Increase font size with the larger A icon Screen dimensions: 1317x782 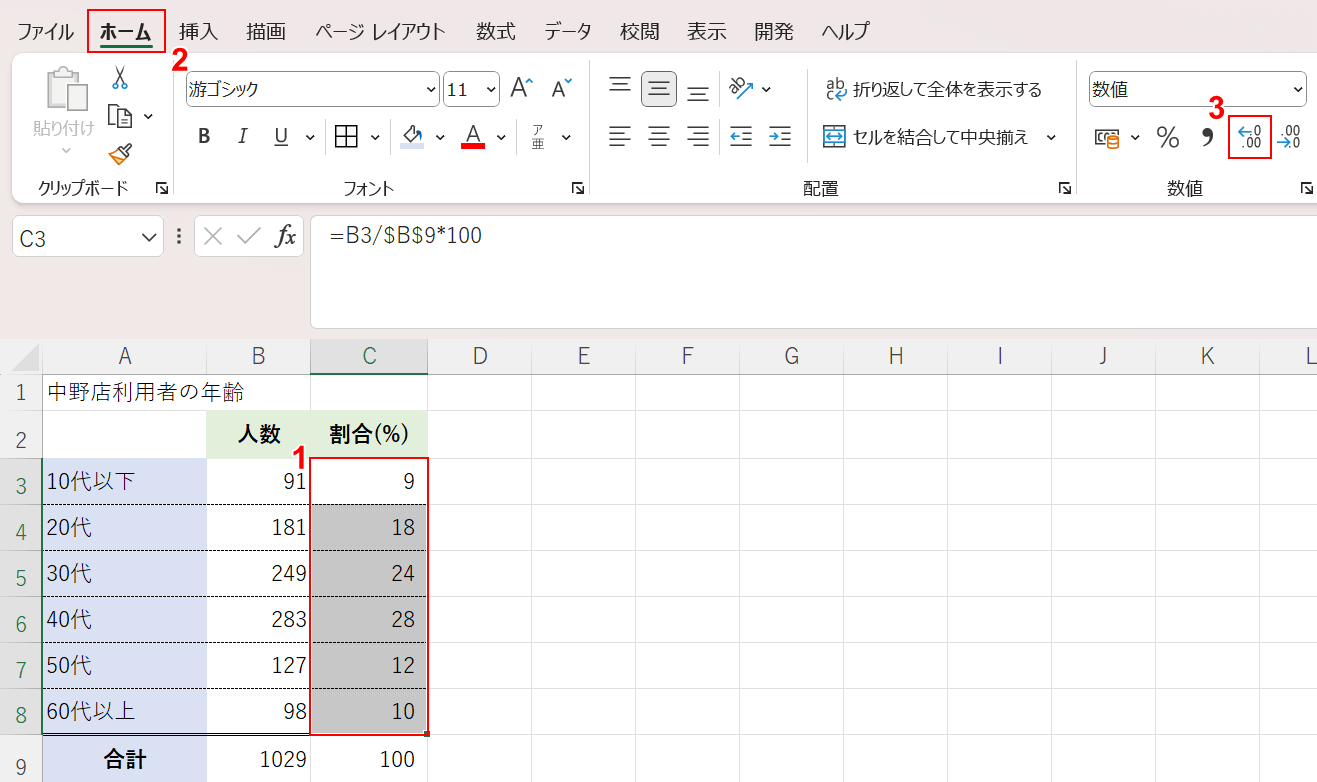tap(522, 89)
